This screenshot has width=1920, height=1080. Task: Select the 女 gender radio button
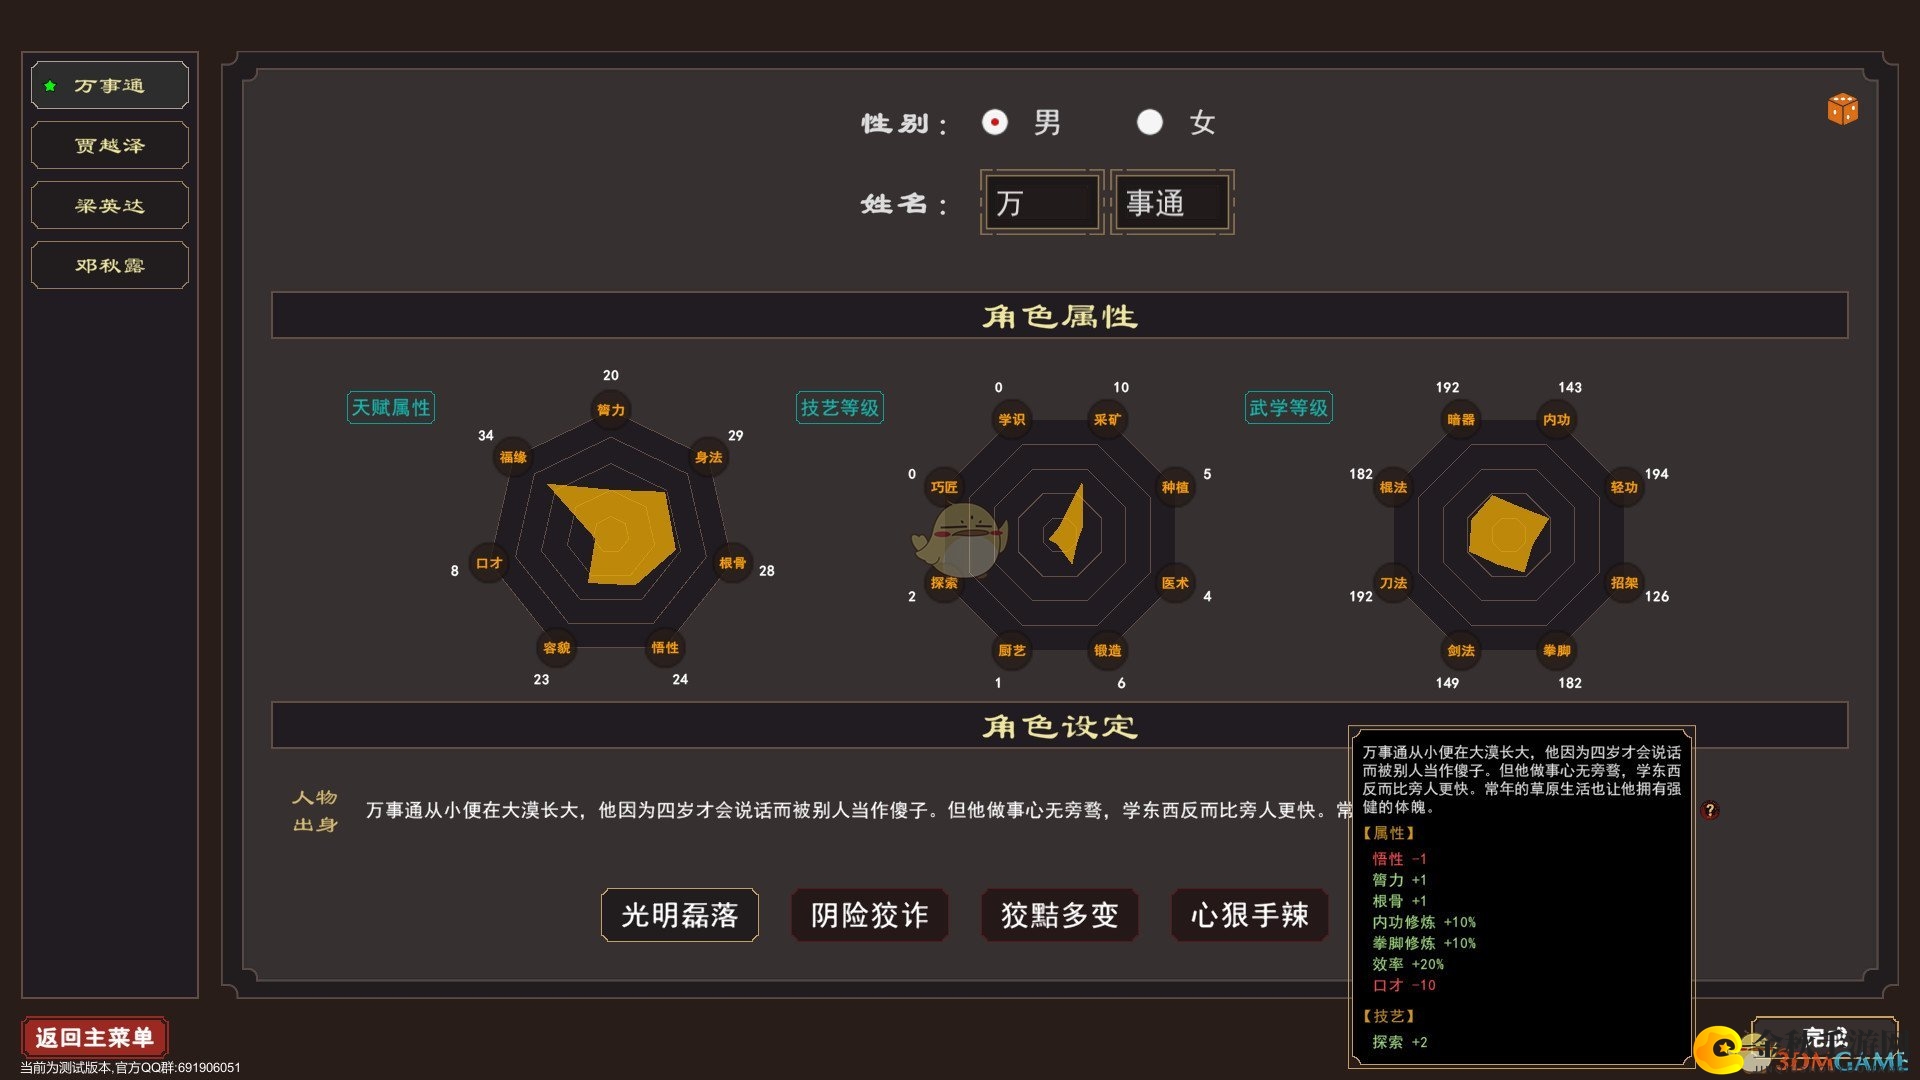pos(1150,122)
